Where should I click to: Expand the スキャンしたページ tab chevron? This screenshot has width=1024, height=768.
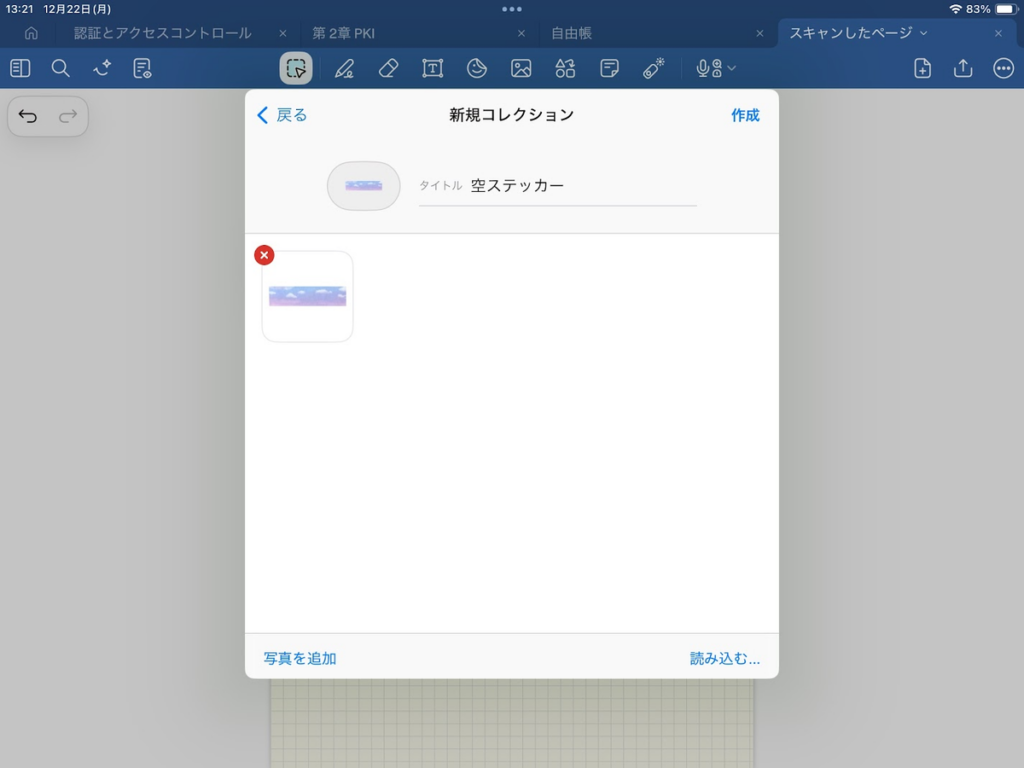tap(923, 33)
